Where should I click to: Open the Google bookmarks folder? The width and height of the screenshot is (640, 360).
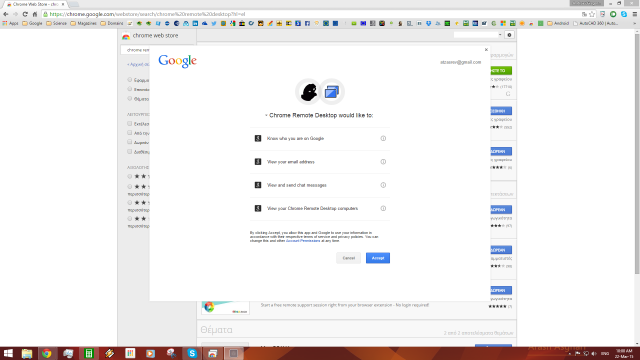[32, 23]
